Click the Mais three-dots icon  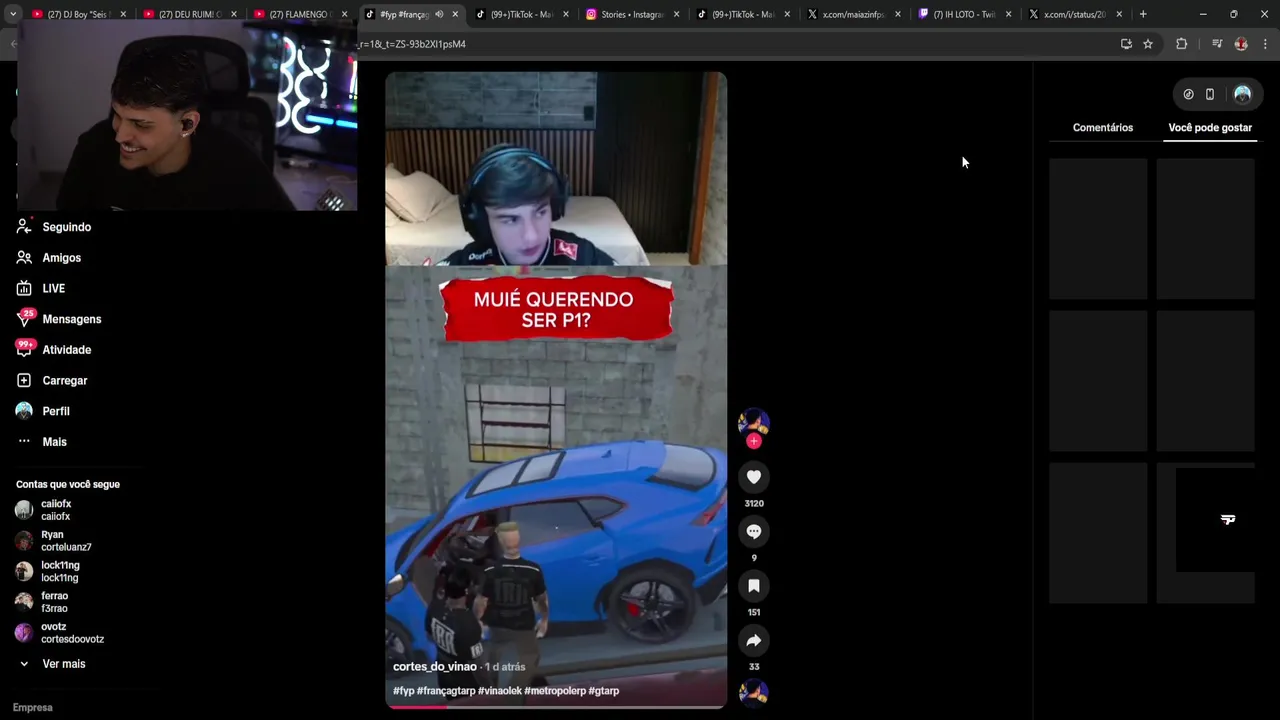24,441
